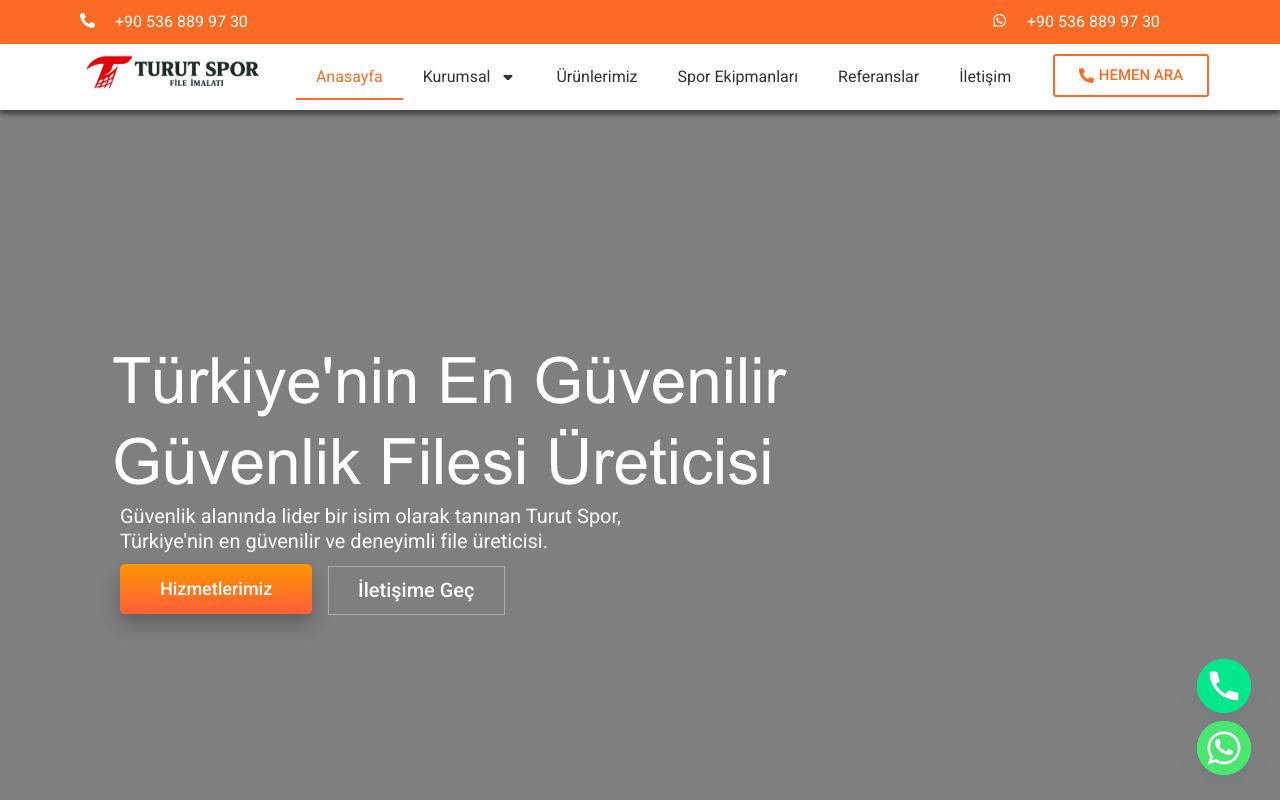Click the headline Türkiye'nin En Güvenilir
The width and height of the screenshot is (1280, 800).
point(450,381)
